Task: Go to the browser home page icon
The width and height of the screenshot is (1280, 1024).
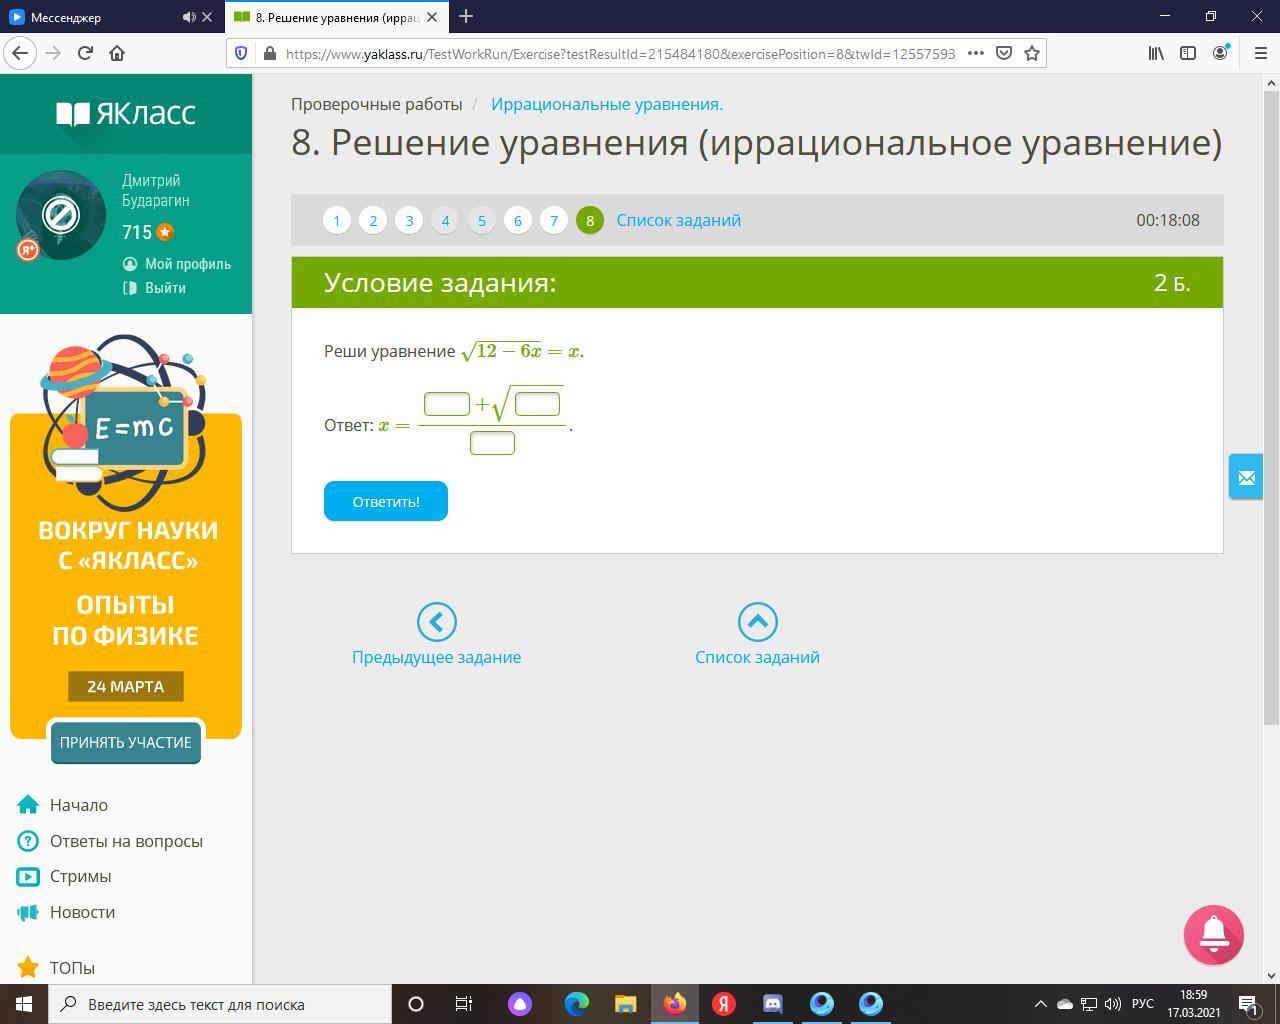Action: click(x=117, y=53)
